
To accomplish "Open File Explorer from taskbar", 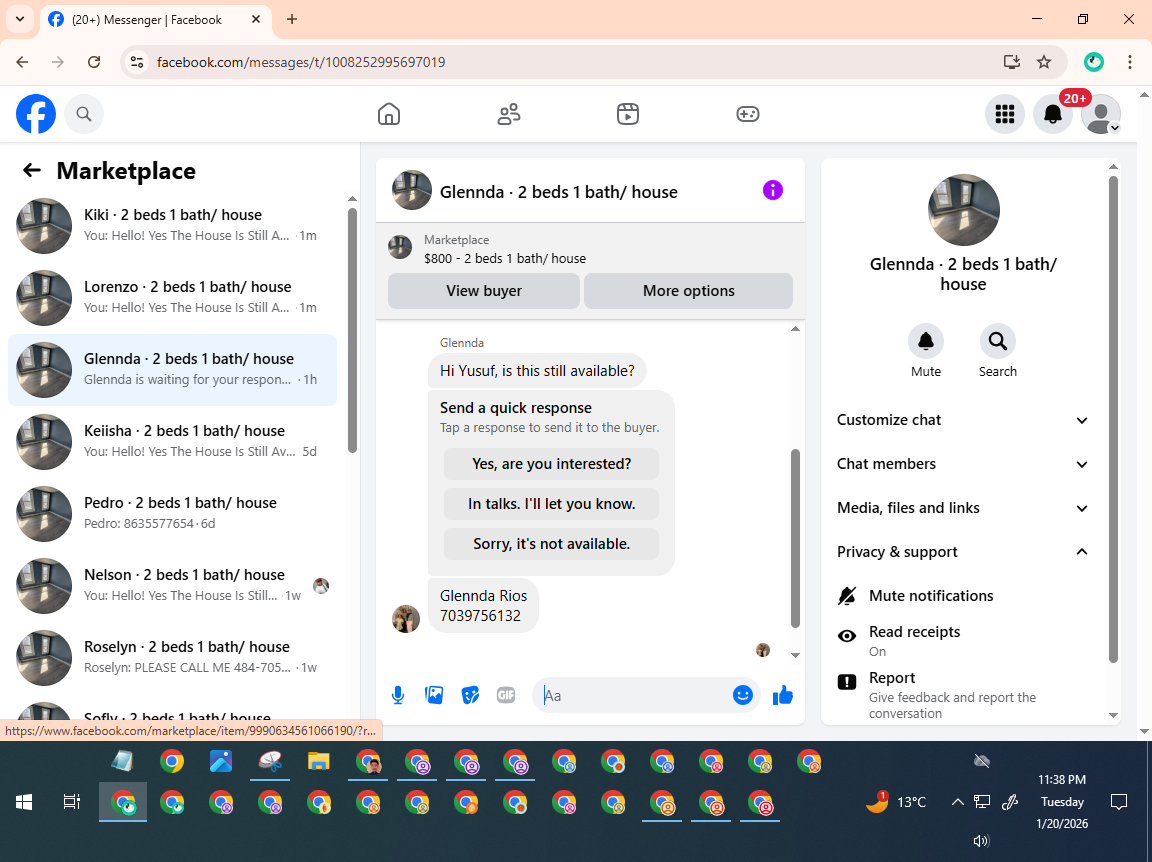I will click(x=318, y=762).
